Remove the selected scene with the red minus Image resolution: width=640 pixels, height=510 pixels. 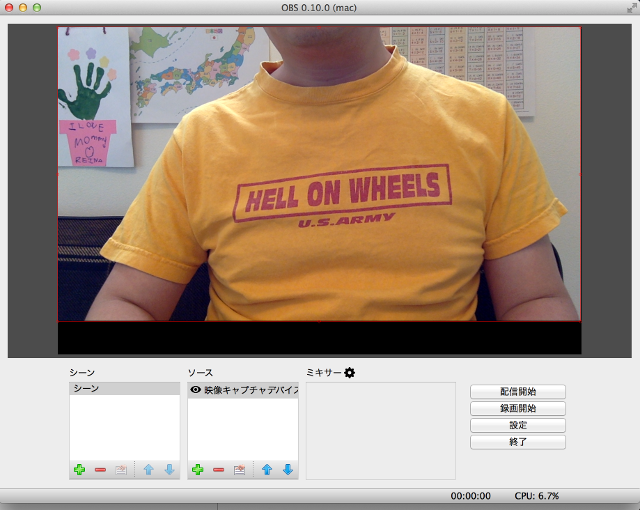[x=100, y=470]
